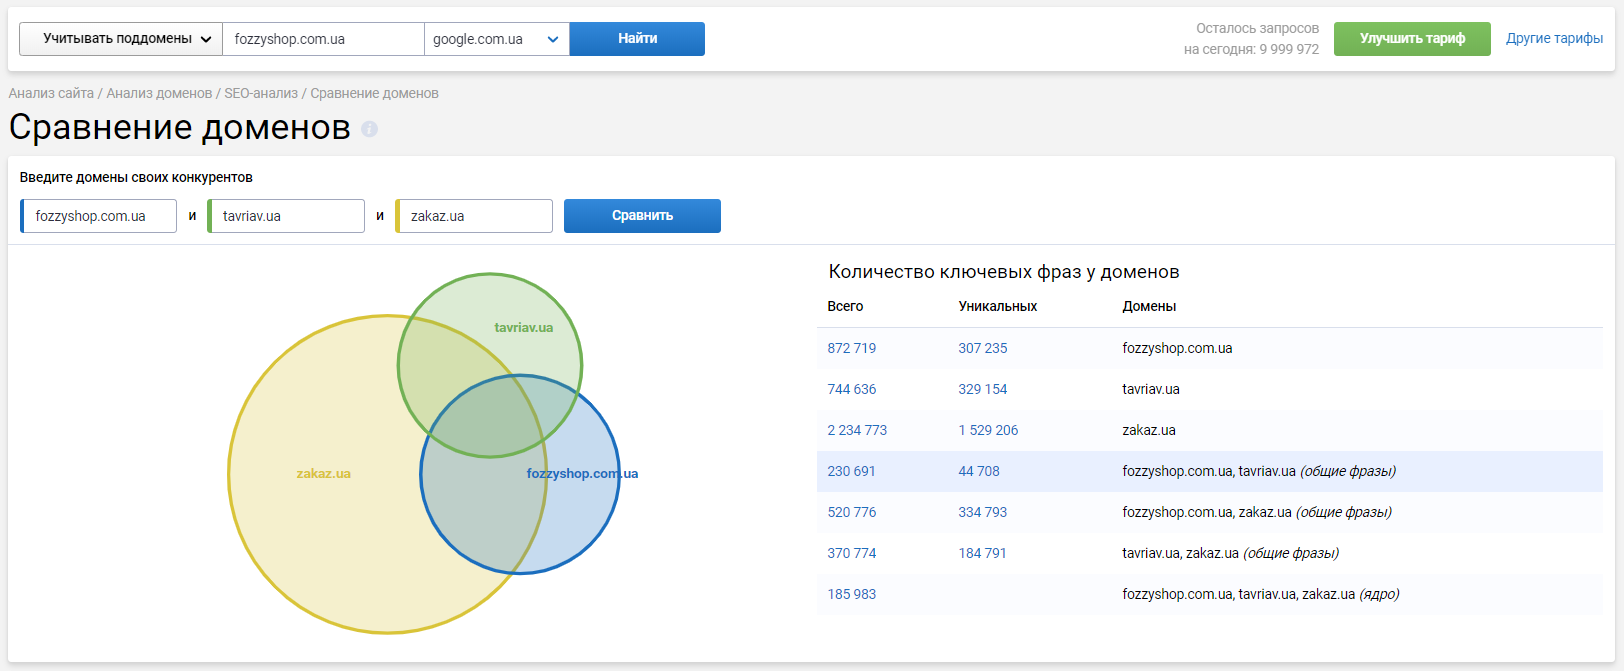1624x671 pixels.
Task: Click the info icon beside the page title
Action: click(369, 129)
